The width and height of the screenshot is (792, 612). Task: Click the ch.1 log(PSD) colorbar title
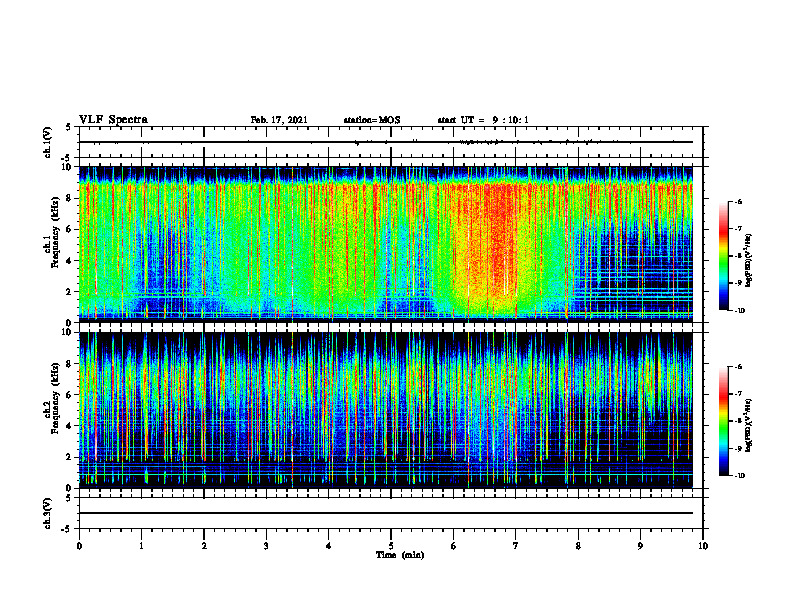click(x=749, y=261)
